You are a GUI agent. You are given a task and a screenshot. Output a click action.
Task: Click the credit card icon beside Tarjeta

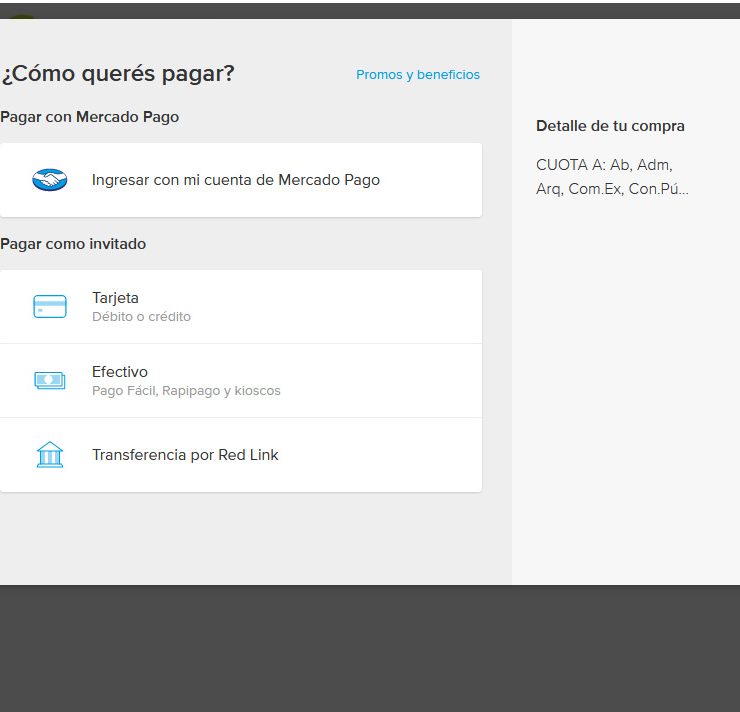(x=50, y=307)
